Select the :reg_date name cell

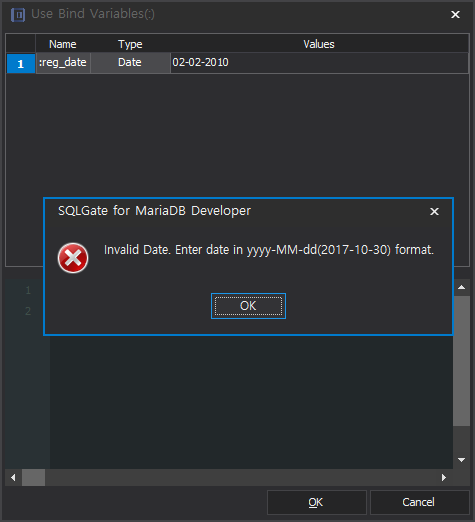(x=63, y=63)
